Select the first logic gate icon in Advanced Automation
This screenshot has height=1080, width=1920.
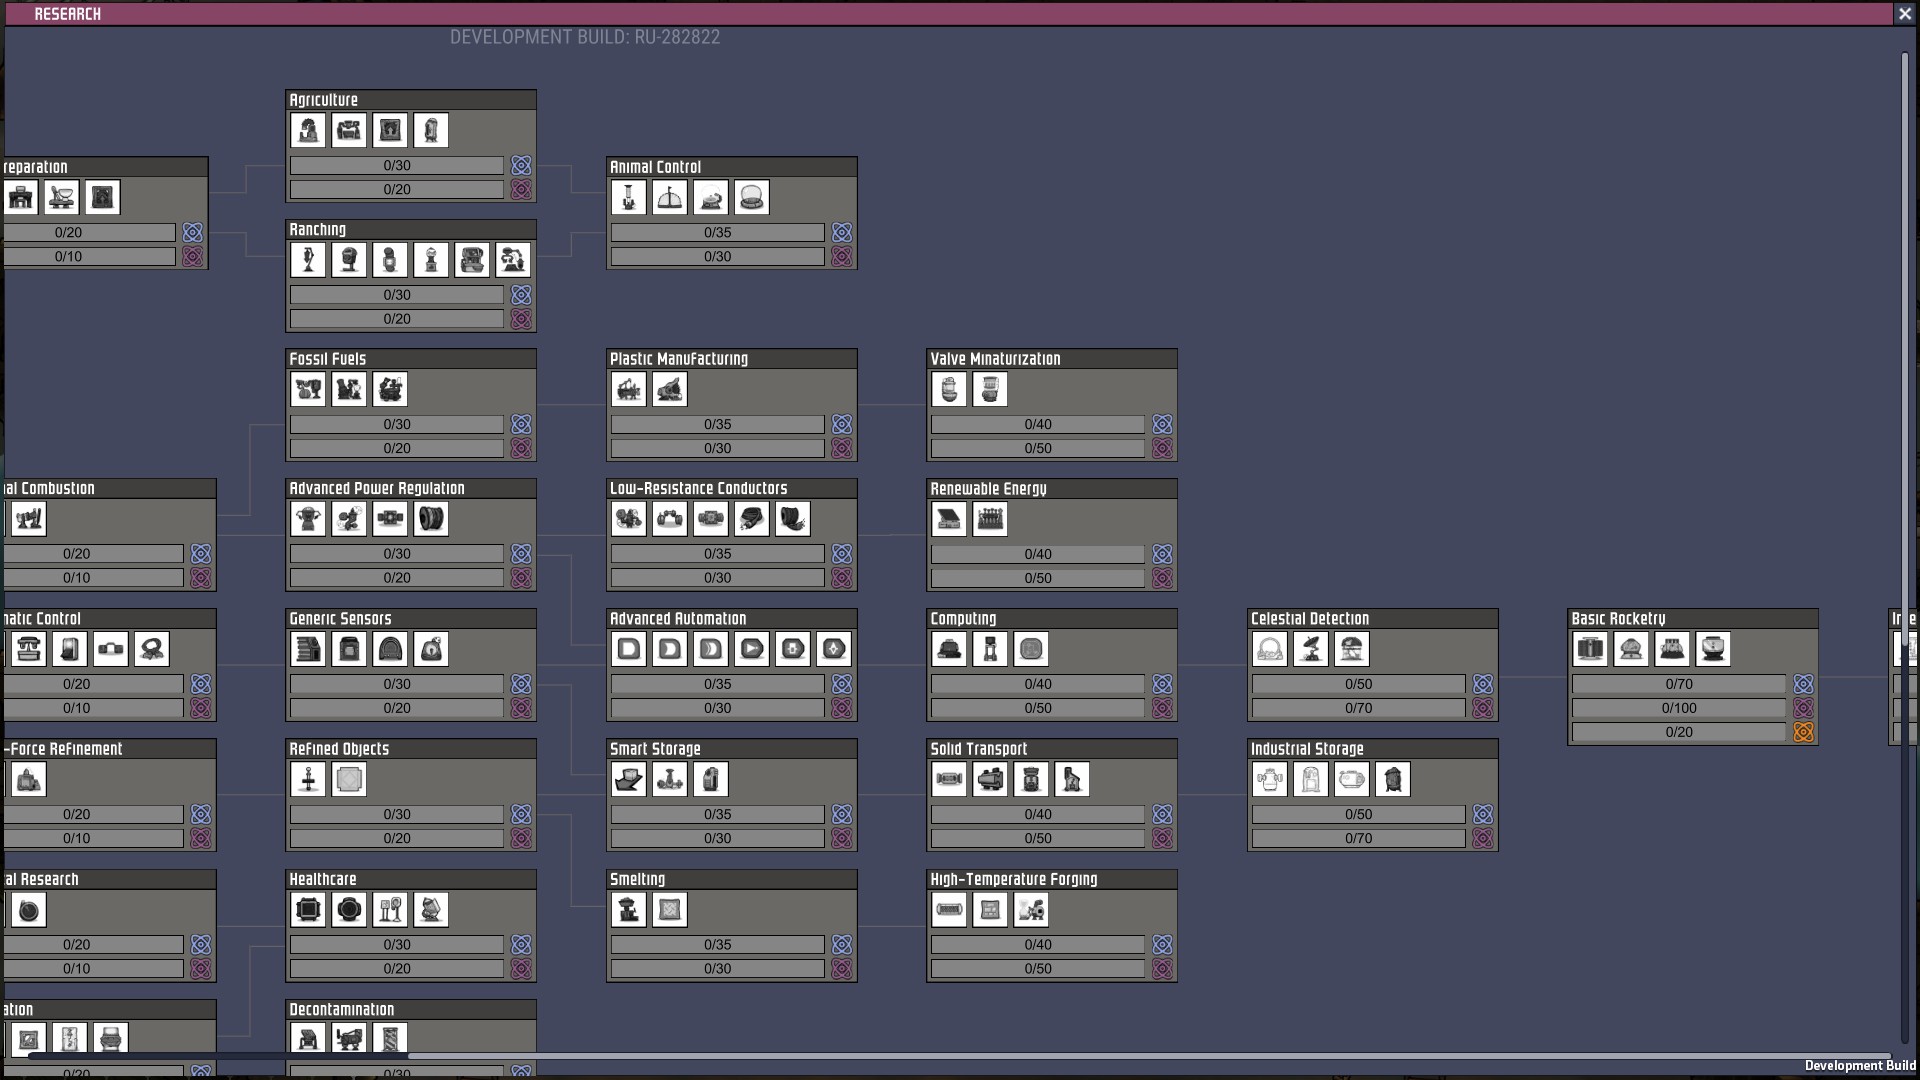629,650
